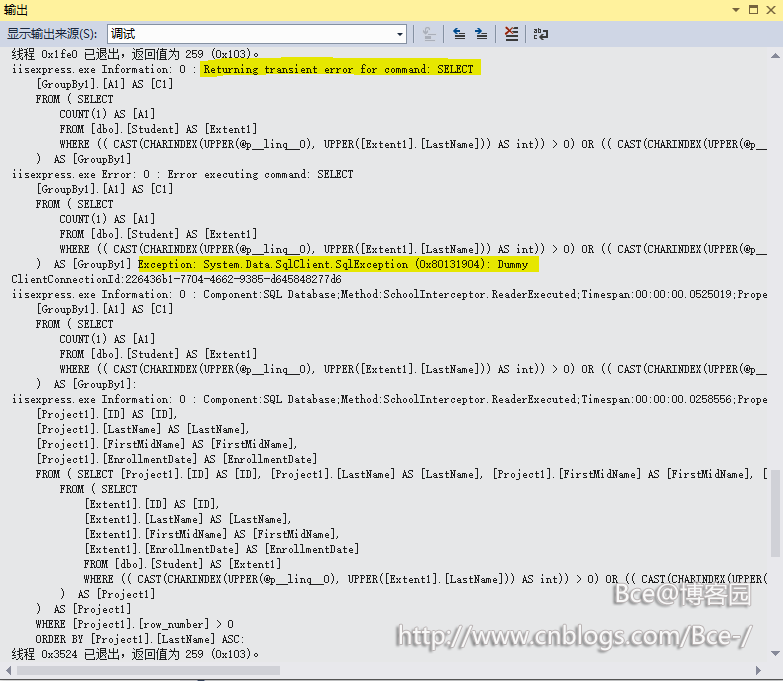Click '[Extent1].[ID] AS [ID],' line
The width and height of the screenshot is (783, 681).
tap(152, 504)
